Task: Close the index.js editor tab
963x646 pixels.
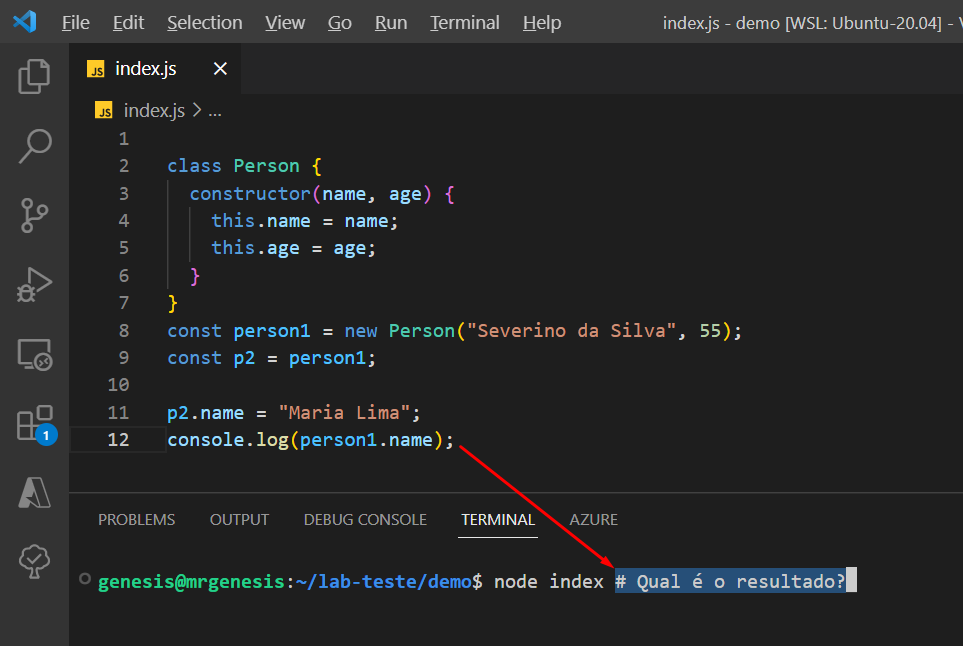Action: tap(220, 69)
